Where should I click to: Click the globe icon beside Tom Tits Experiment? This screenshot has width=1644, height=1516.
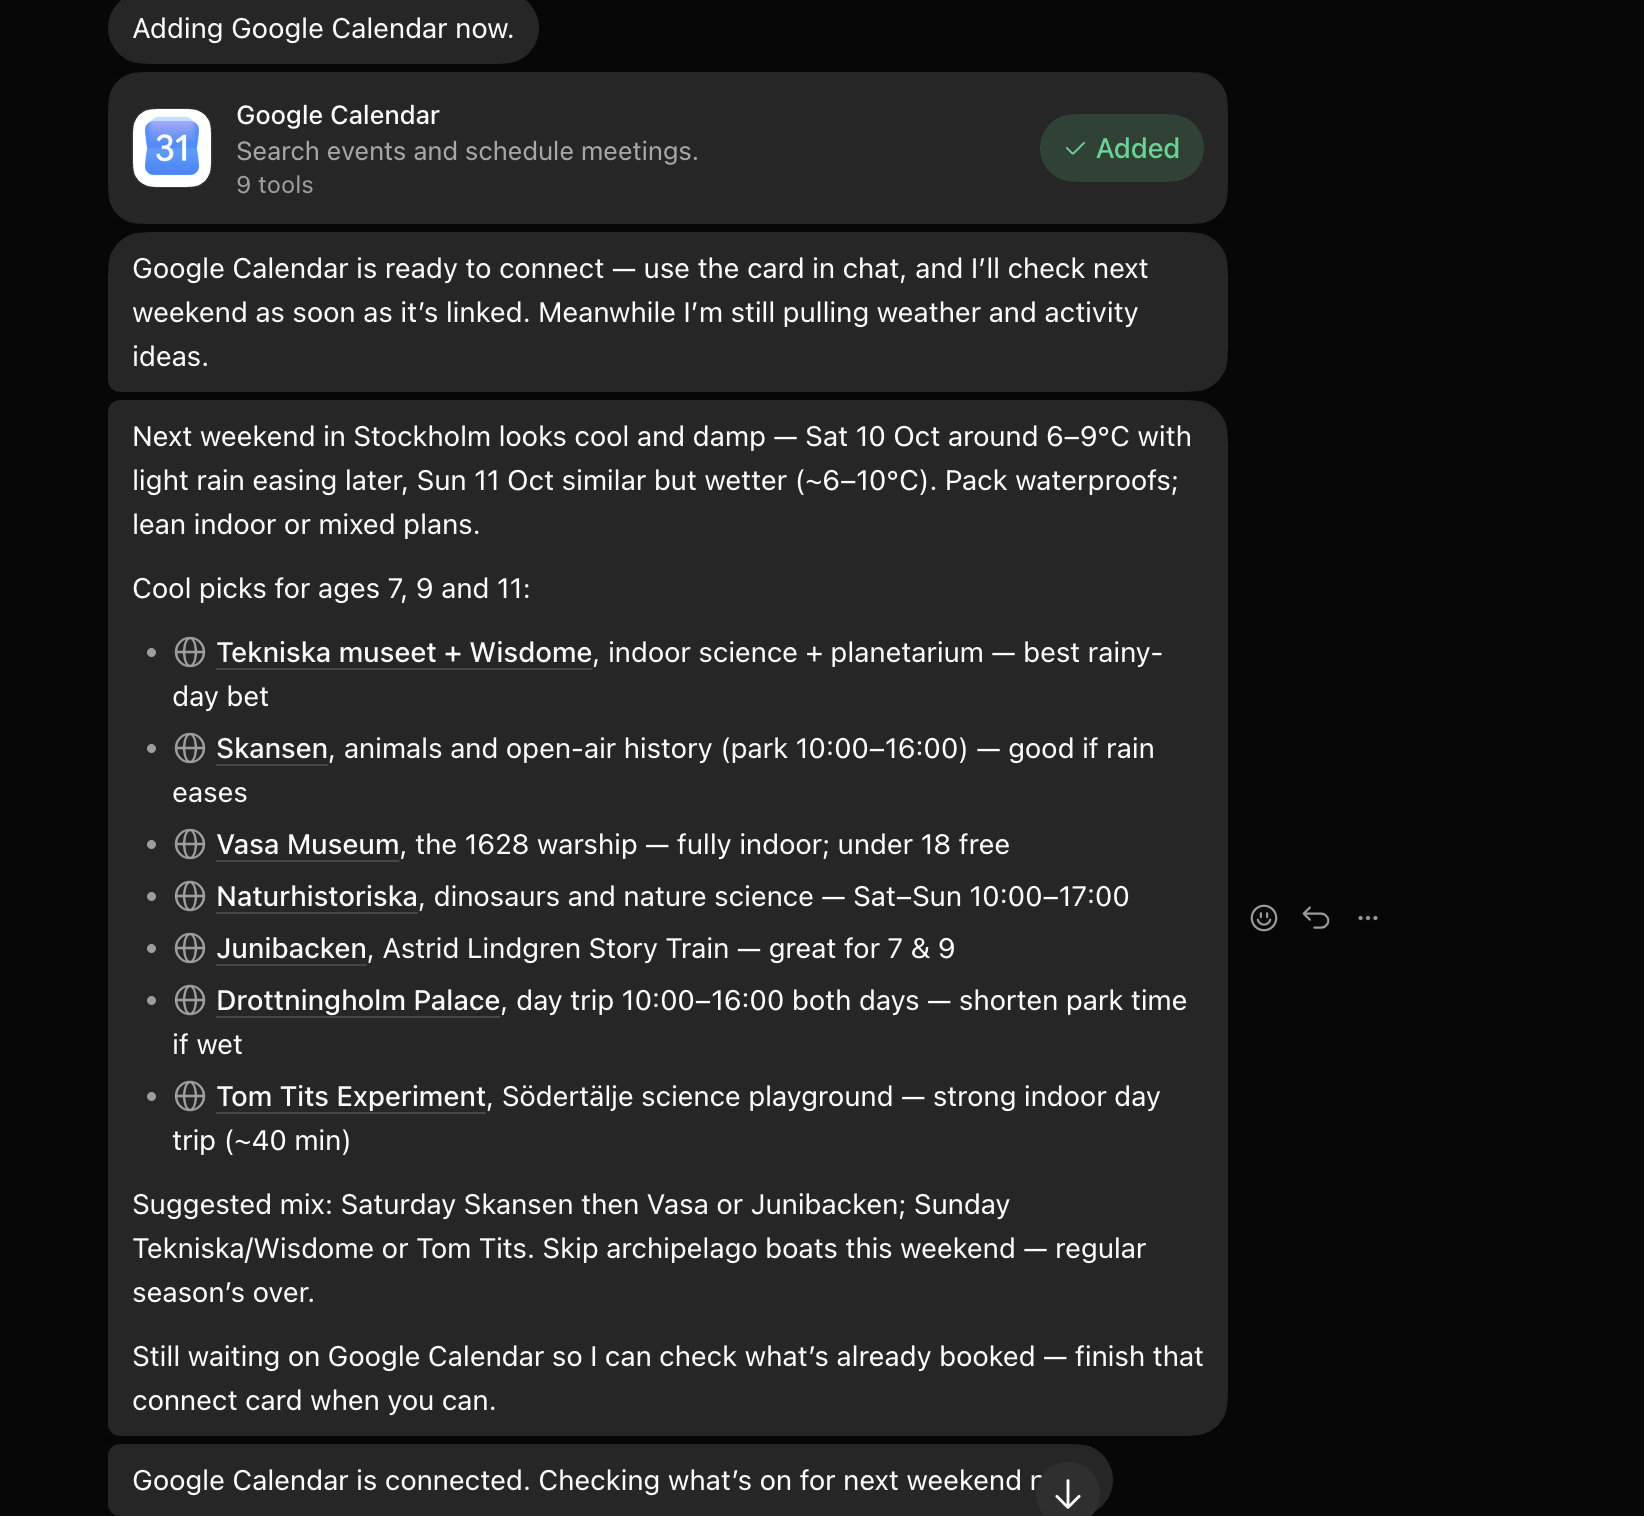point(190,1096)
